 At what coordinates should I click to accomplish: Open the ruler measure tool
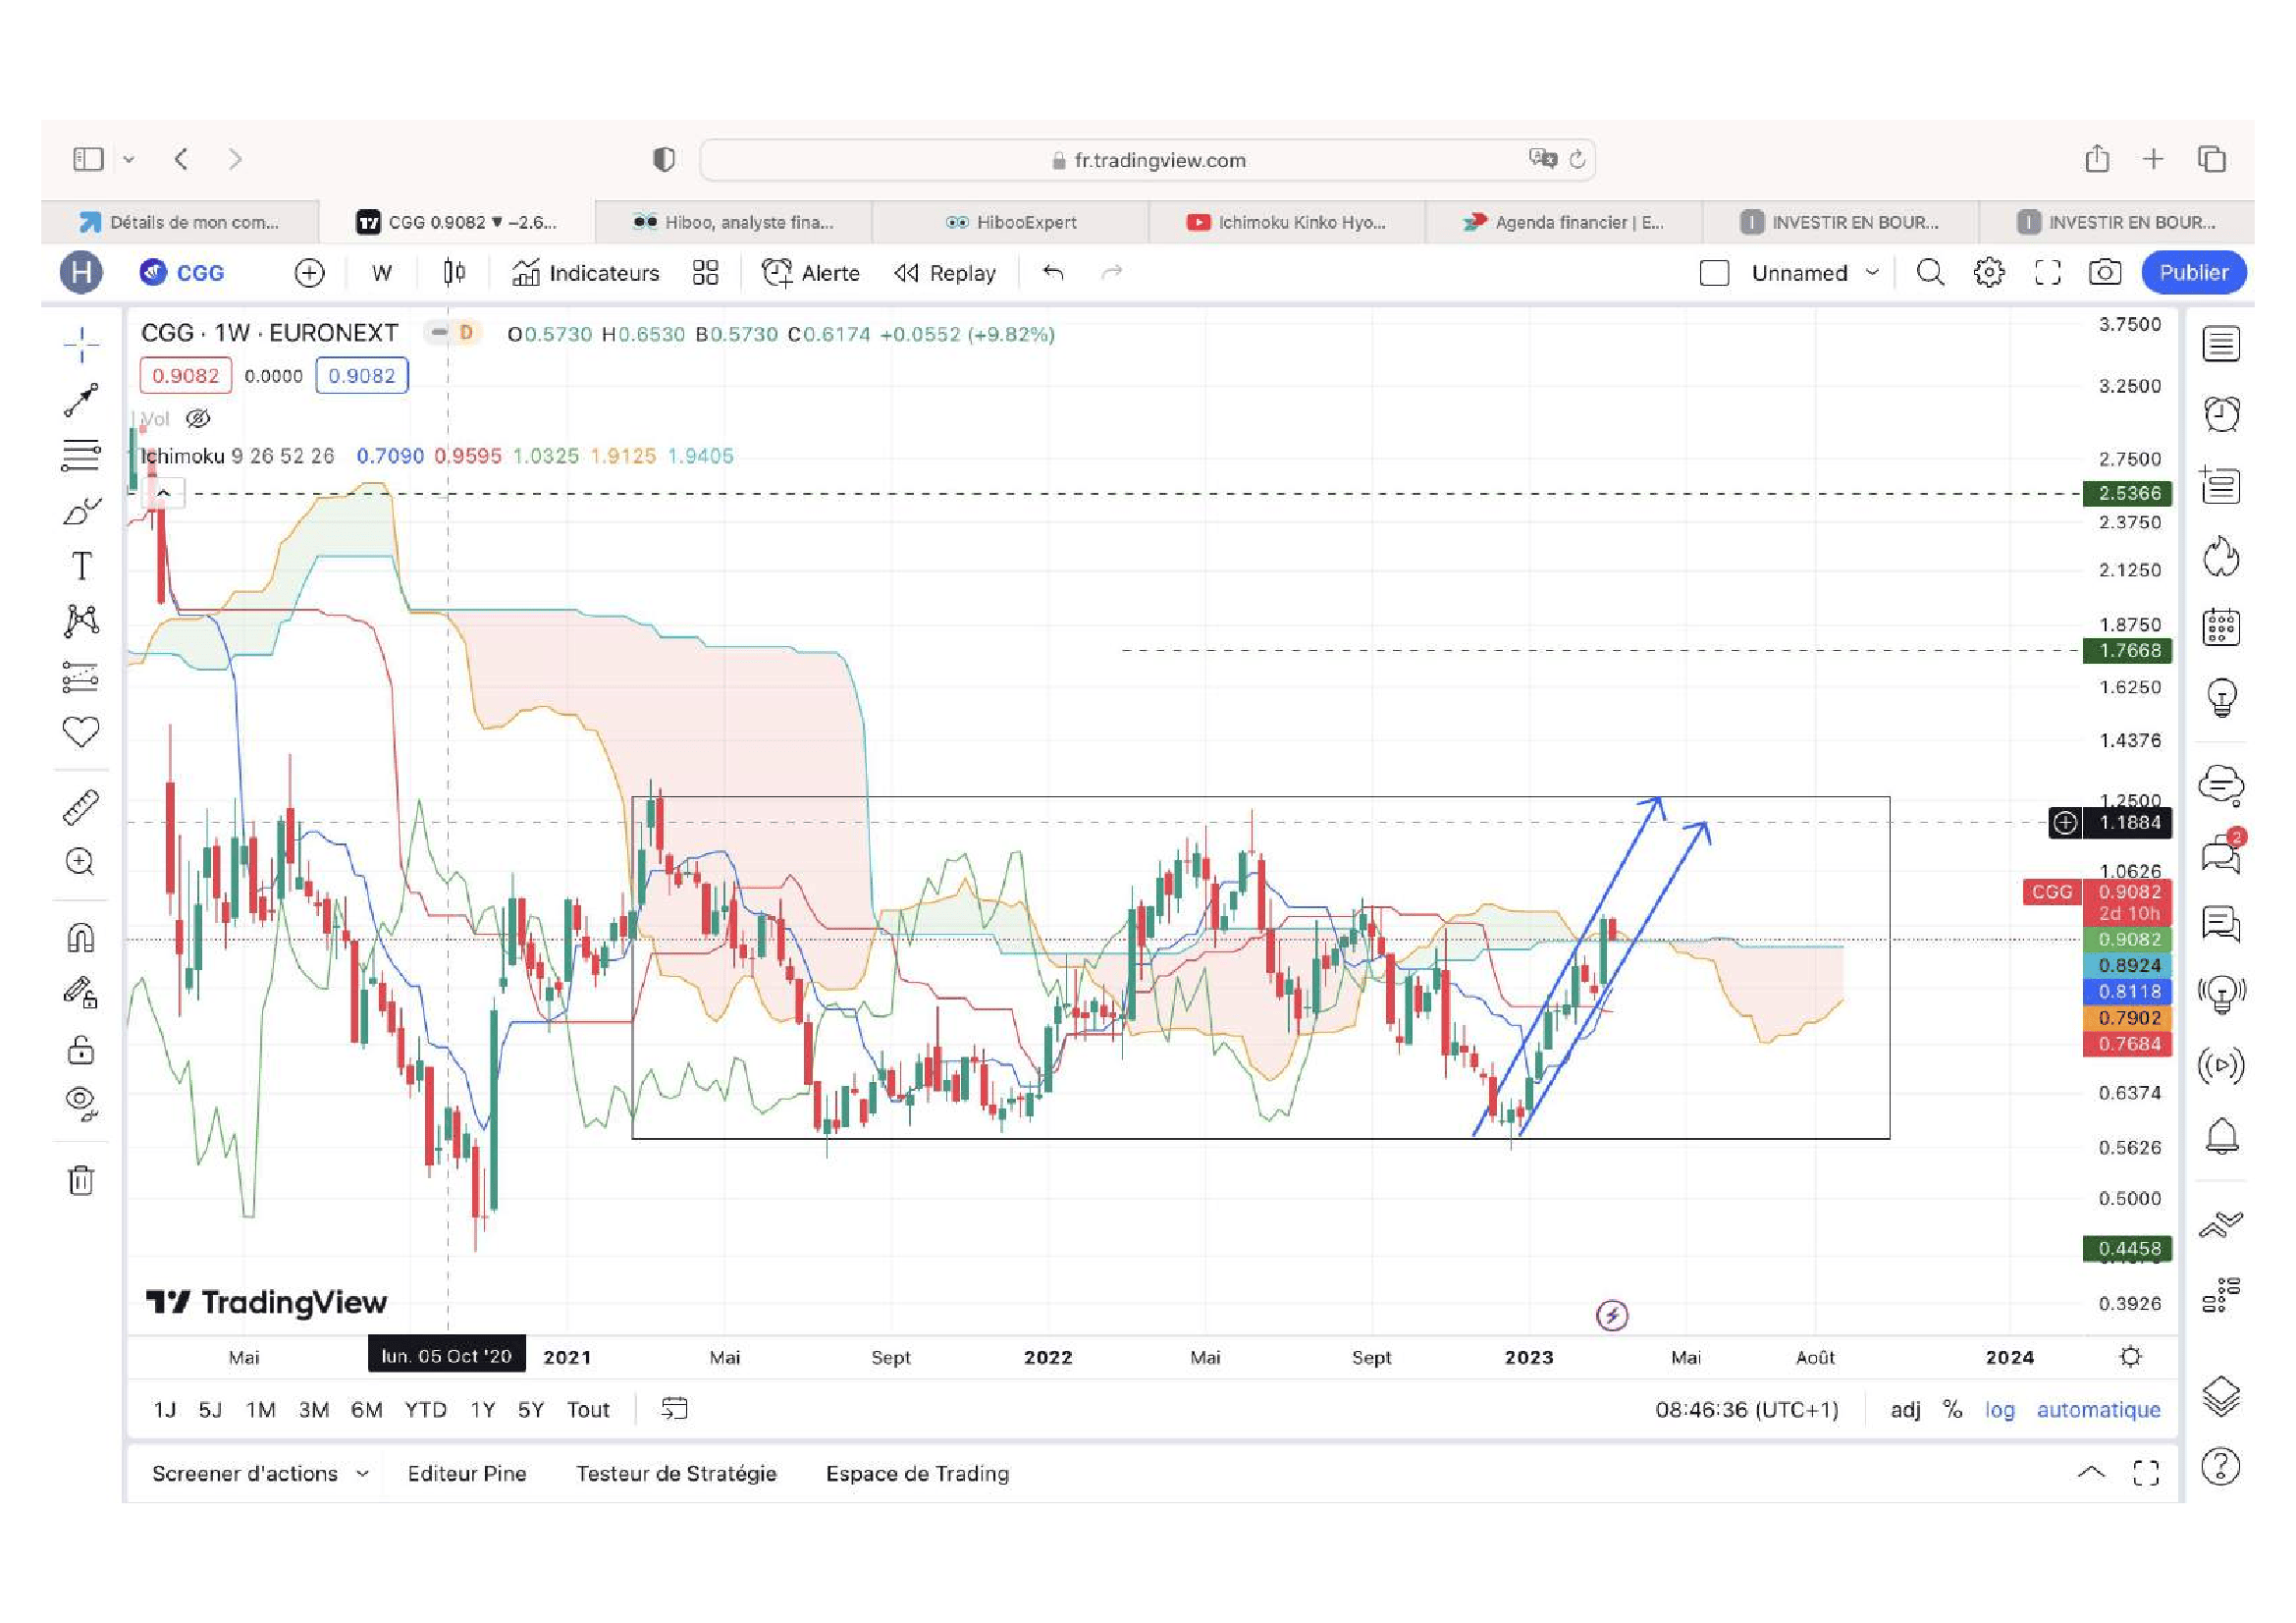click(x=81, y=807)
